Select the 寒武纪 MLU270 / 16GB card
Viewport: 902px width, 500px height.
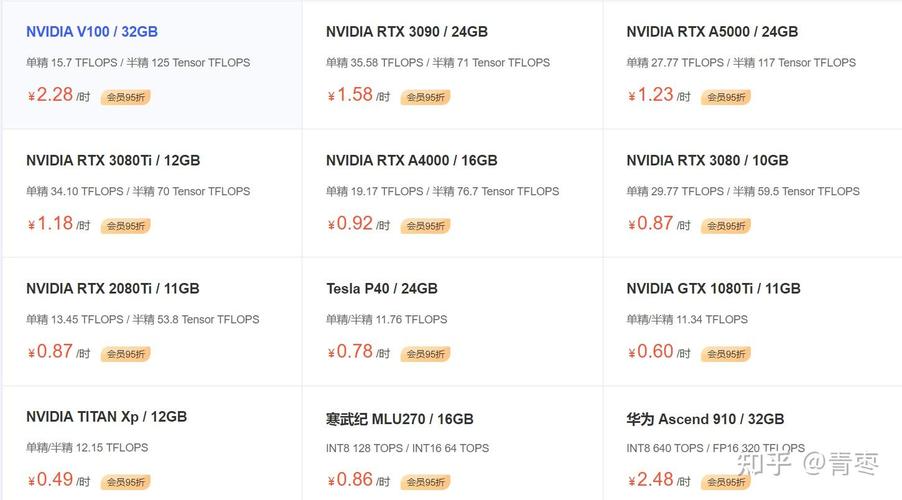(399, 419)
